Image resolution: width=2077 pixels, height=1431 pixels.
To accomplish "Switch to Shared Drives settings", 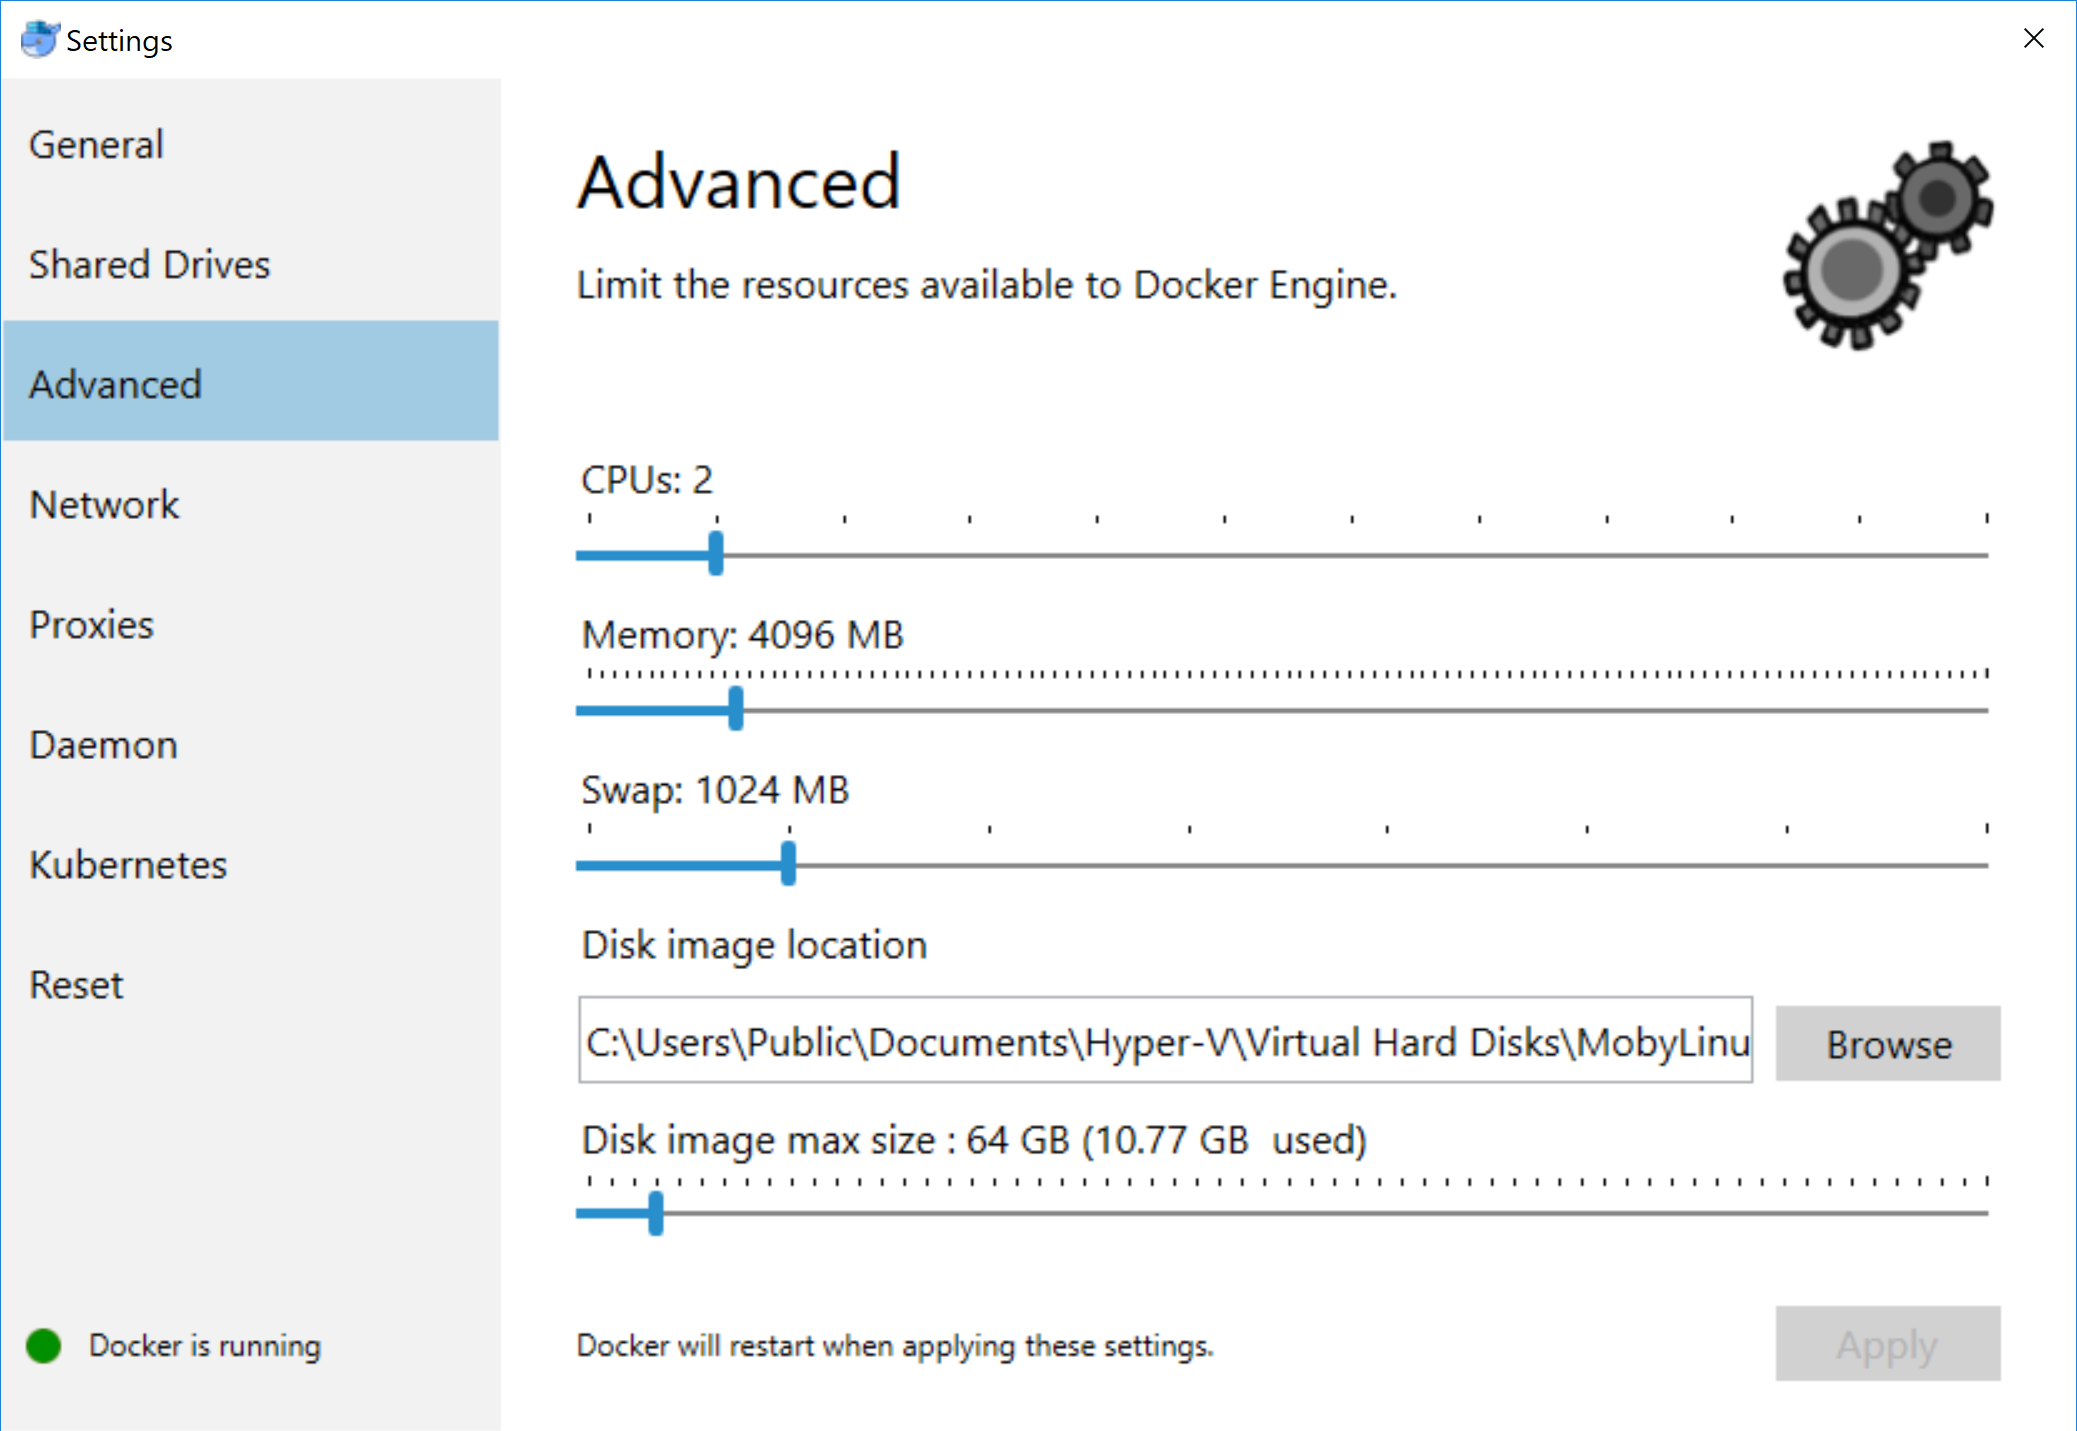I will 150,264.
